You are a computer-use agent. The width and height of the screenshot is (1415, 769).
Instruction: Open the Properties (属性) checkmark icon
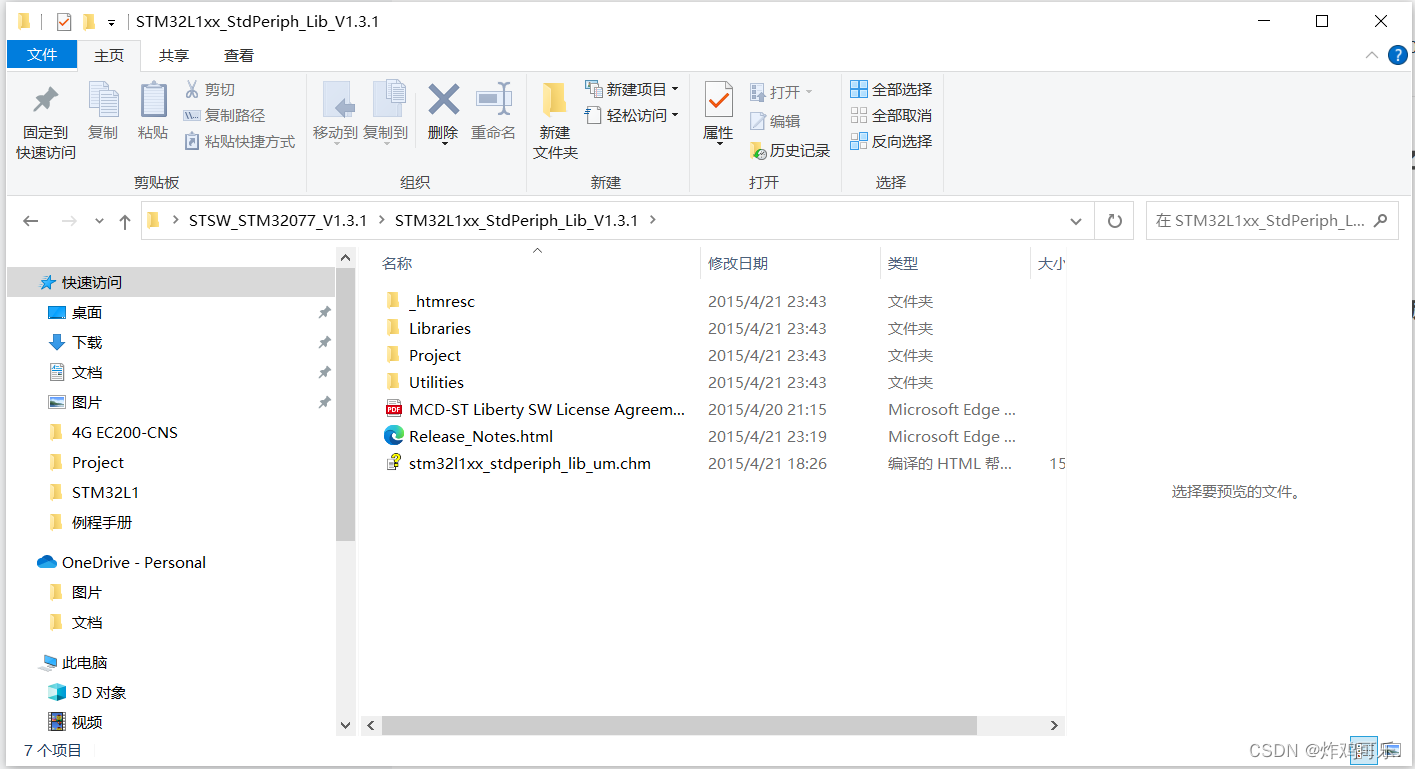pos(718,101)
